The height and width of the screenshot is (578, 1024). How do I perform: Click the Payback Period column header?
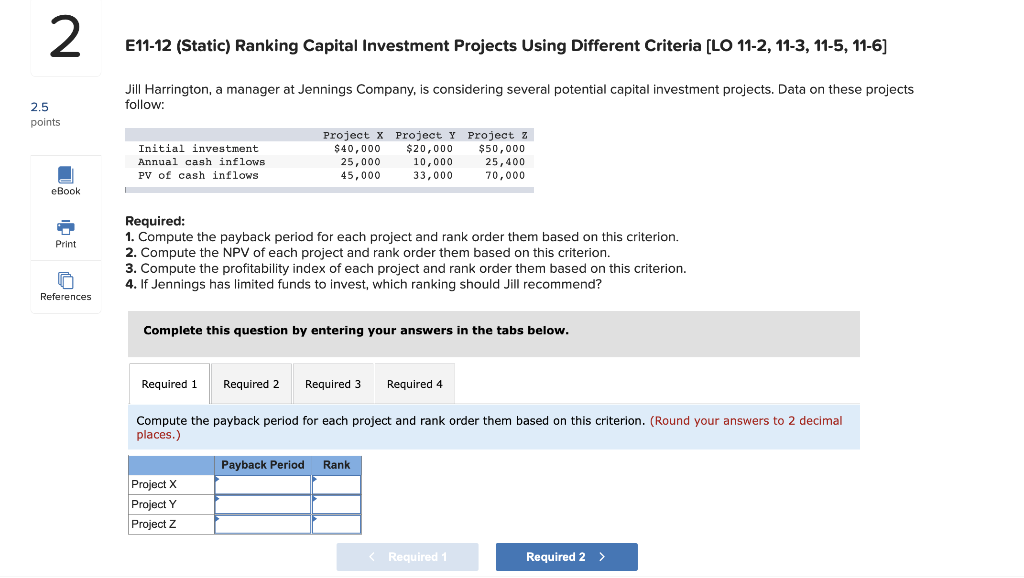(x=263, y=464)
